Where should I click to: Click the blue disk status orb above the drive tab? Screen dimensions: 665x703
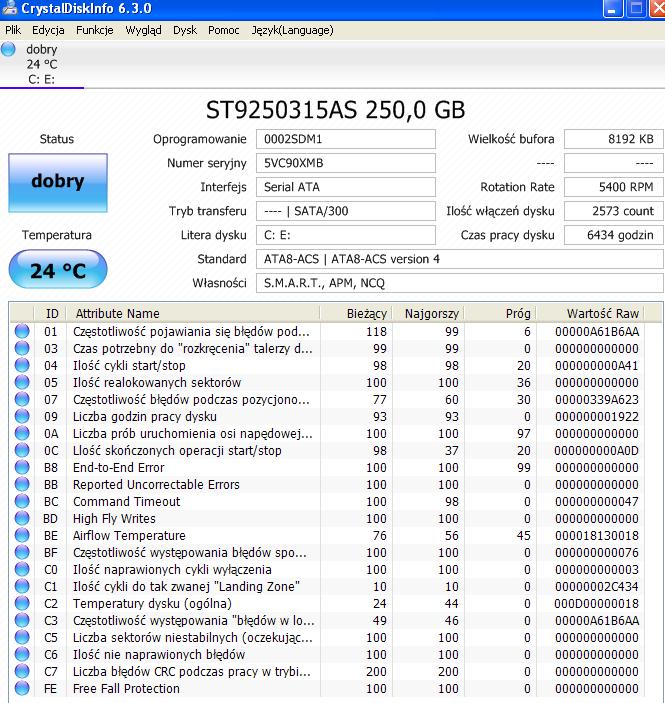click(x=8, y=49)
